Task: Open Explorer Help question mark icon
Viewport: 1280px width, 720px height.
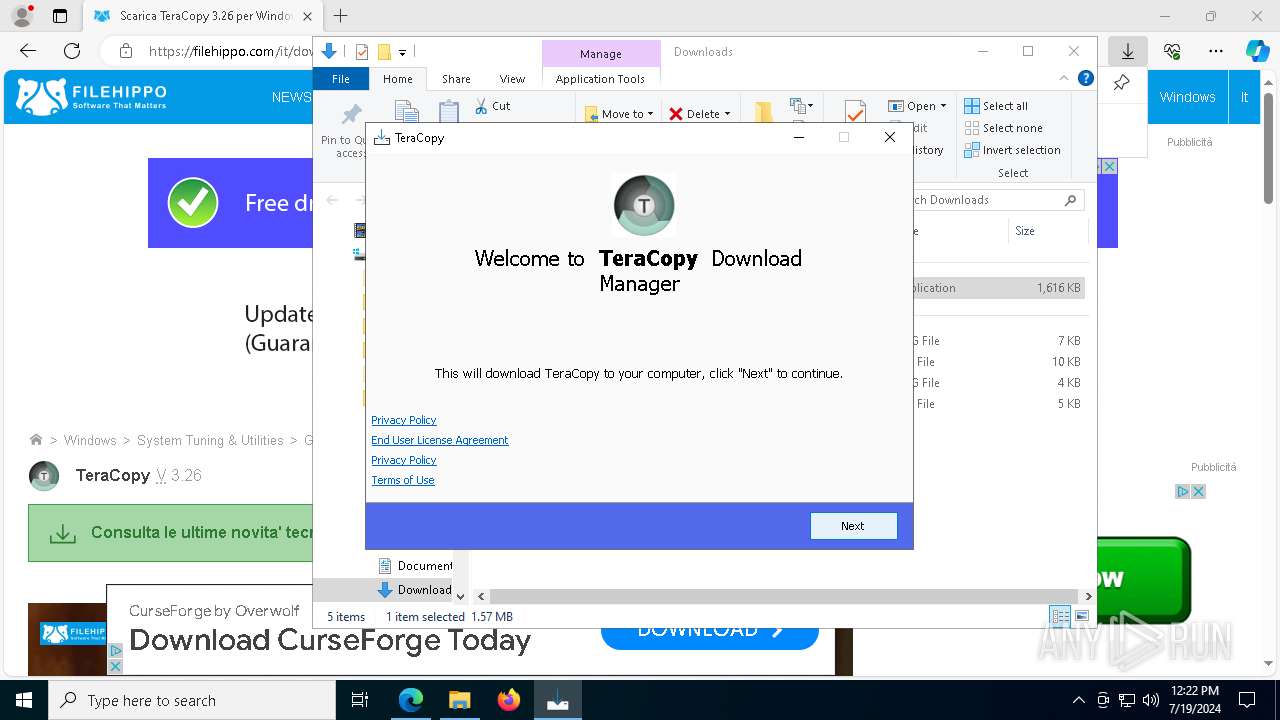Action: click(x=1086, y=79)
